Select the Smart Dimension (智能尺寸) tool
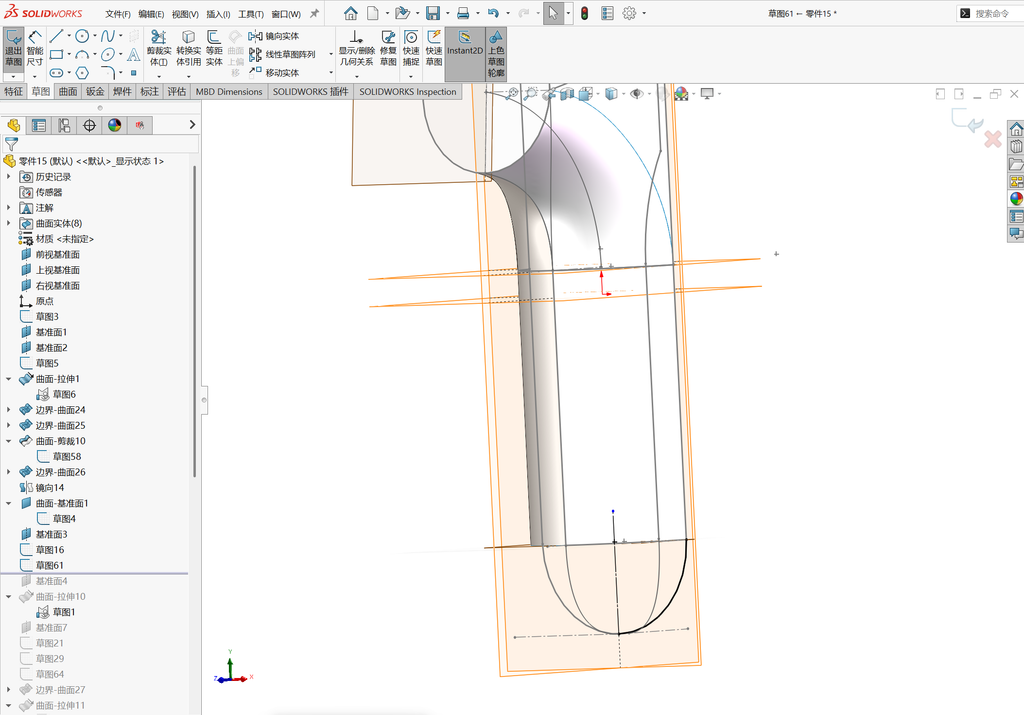 pyautogui.click(x=35, y=48)
